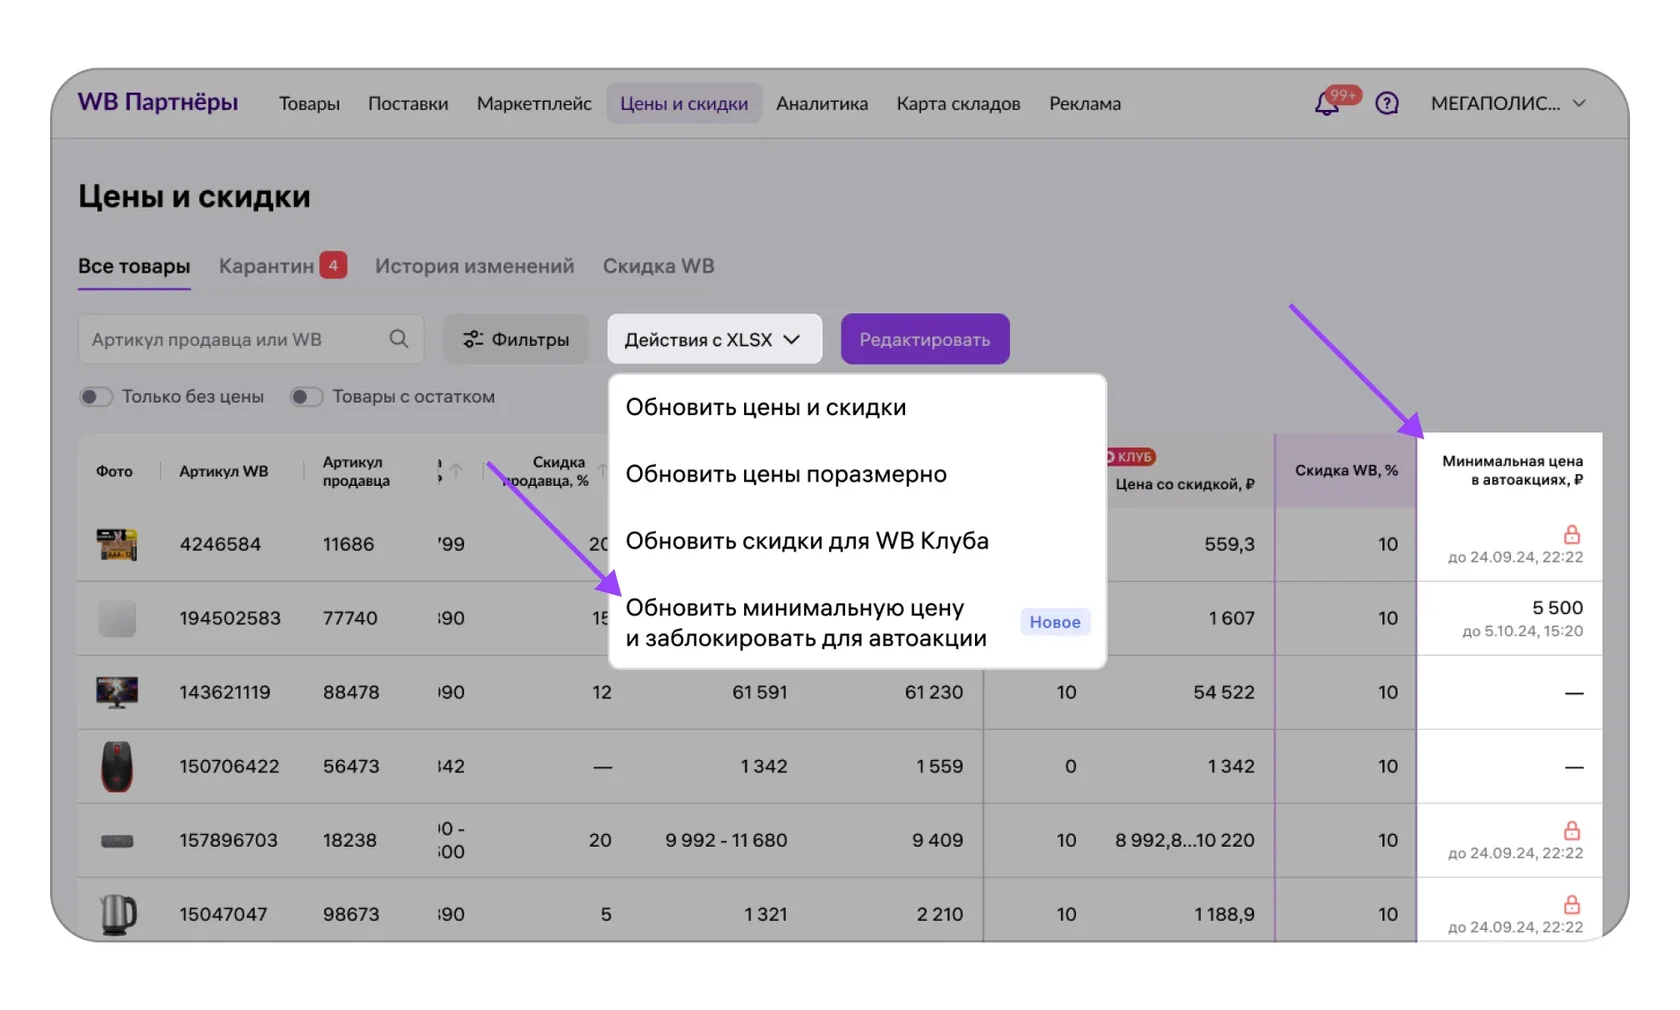Image resolution: width=1680 pixels, height=1010 pixels.
Task: Open МЕГАПОЛИС account dropdown
Action: tap(1508, 103)
